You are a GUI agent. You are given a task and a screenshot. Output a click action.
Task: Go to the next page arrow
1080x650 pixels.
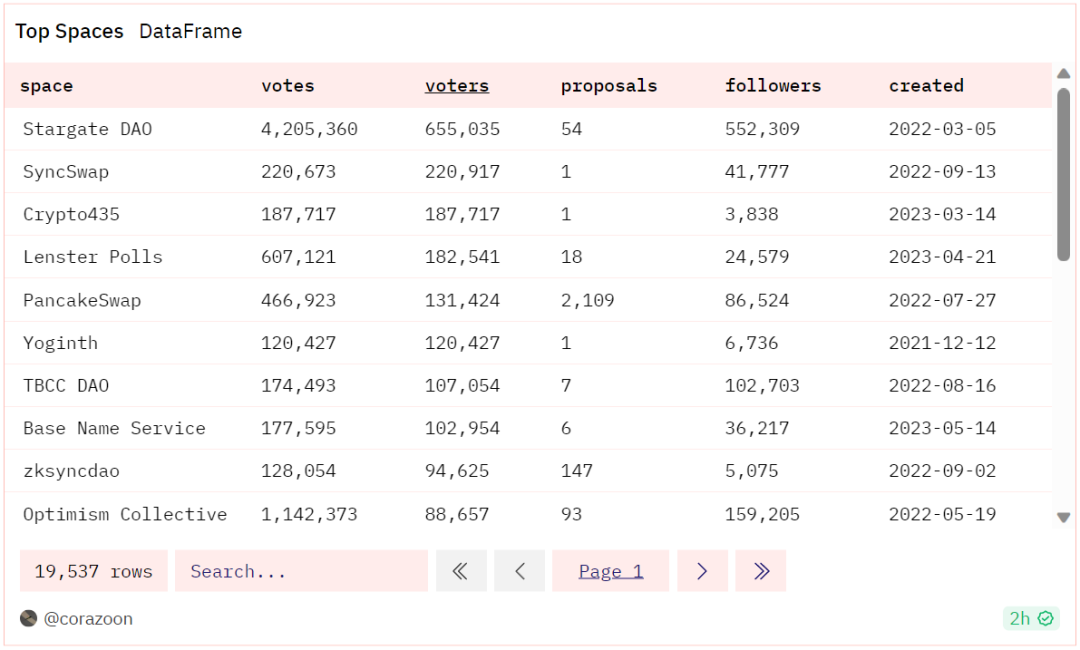[702, 571]
